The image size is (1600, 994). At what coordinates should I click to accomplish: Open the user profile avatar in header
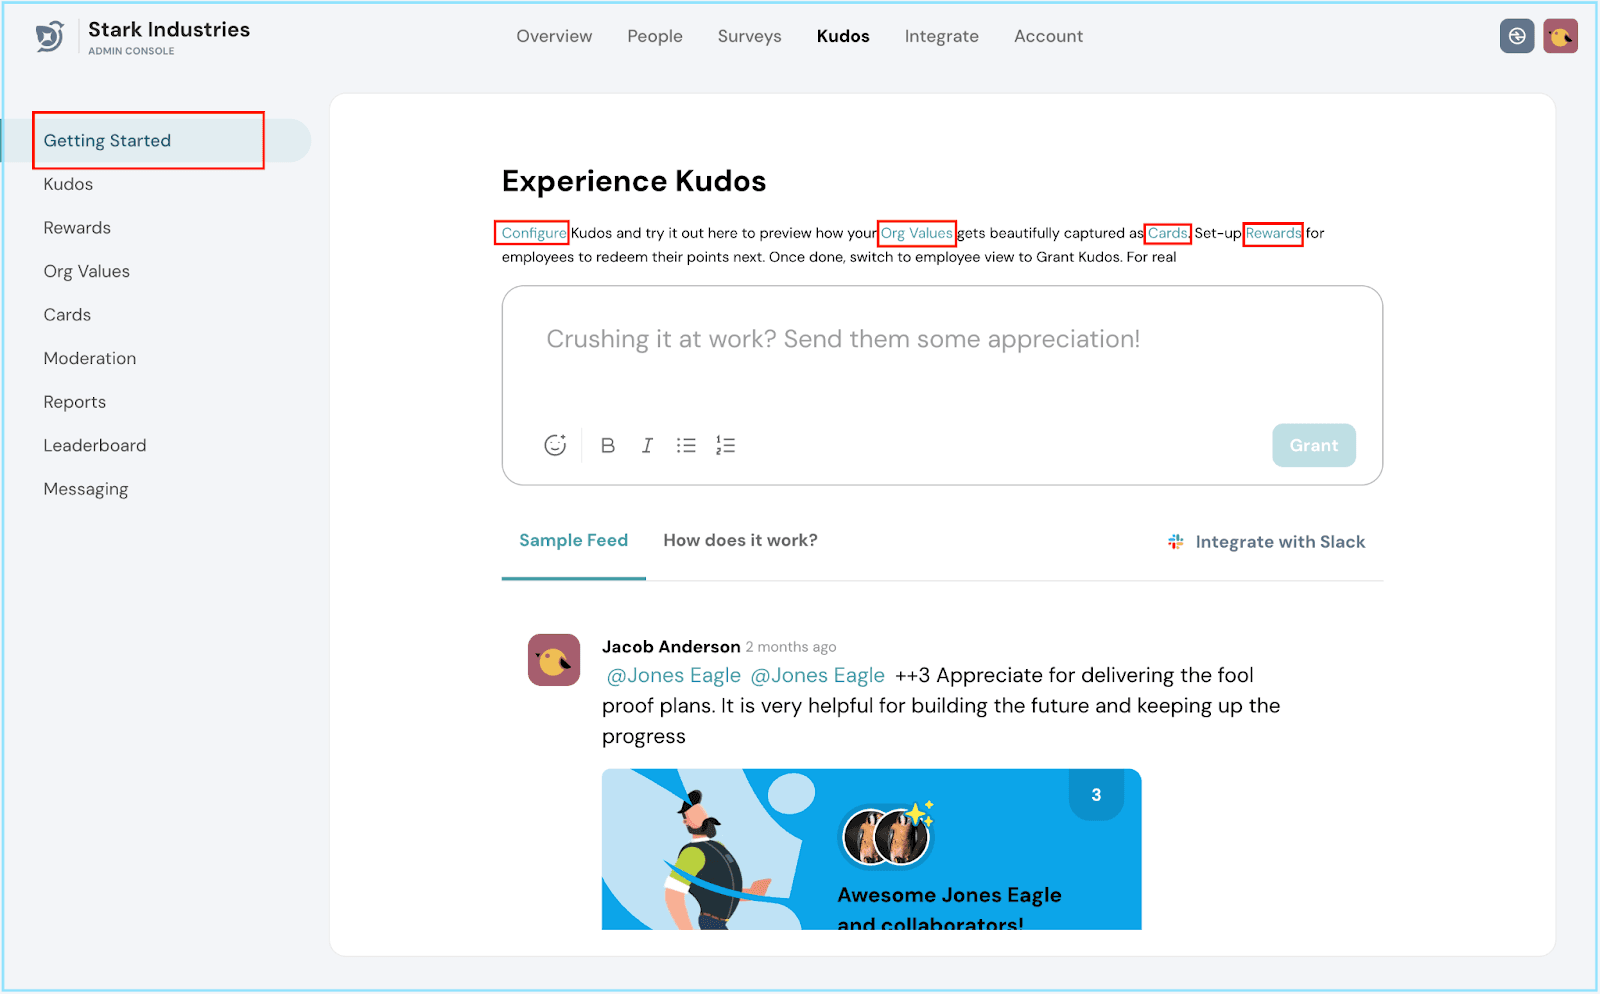click(1559, 37)
